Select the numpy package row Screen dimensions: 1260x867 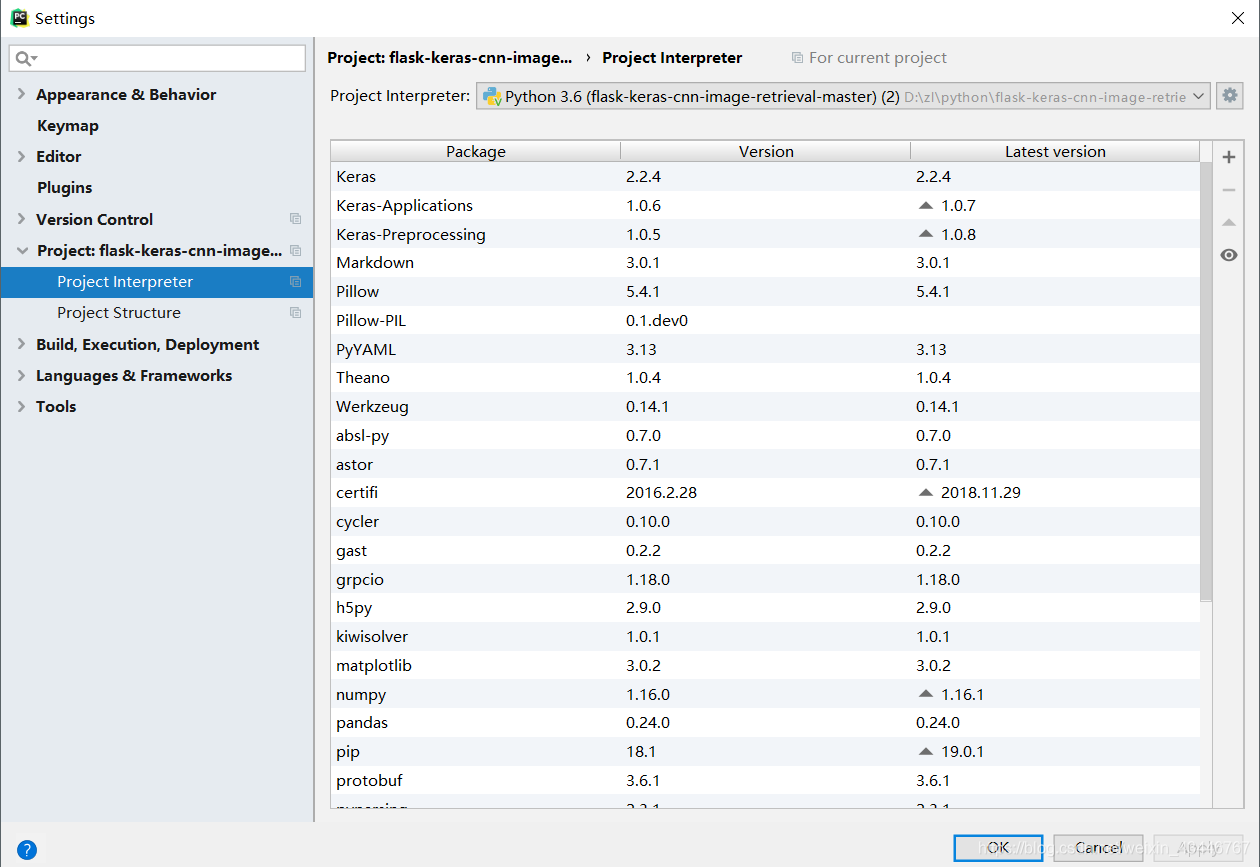coord(766,694)
